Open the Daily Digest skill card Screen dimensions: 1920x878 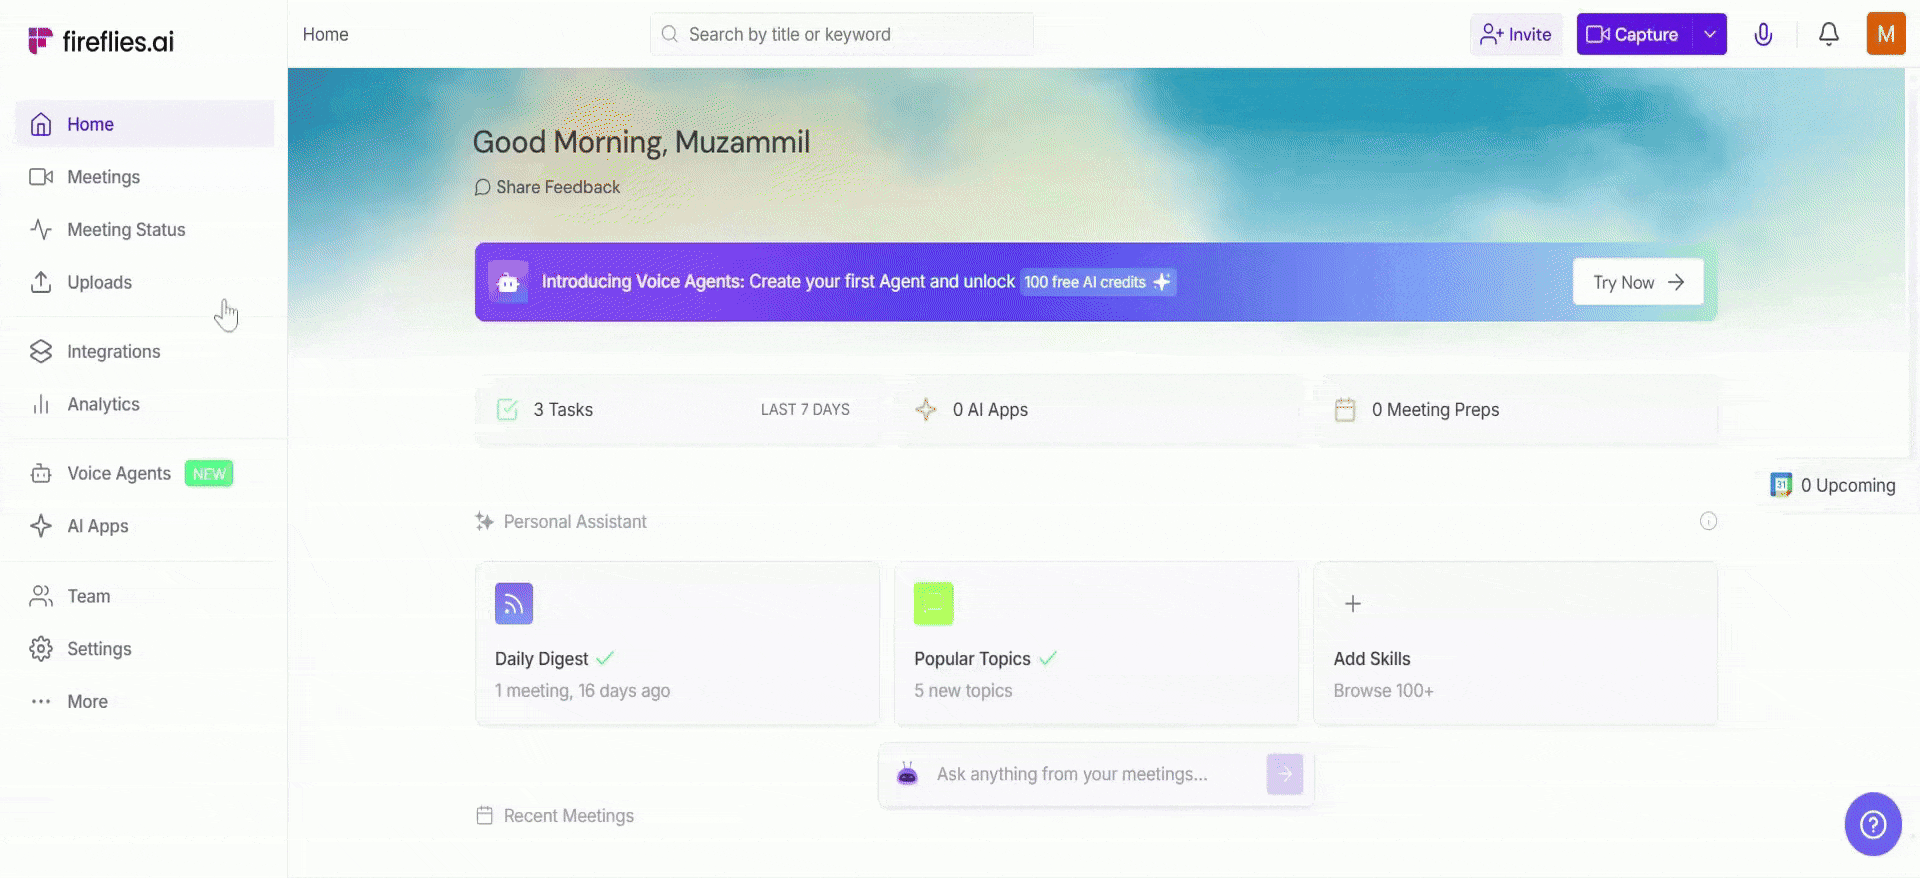coord(677,643)
